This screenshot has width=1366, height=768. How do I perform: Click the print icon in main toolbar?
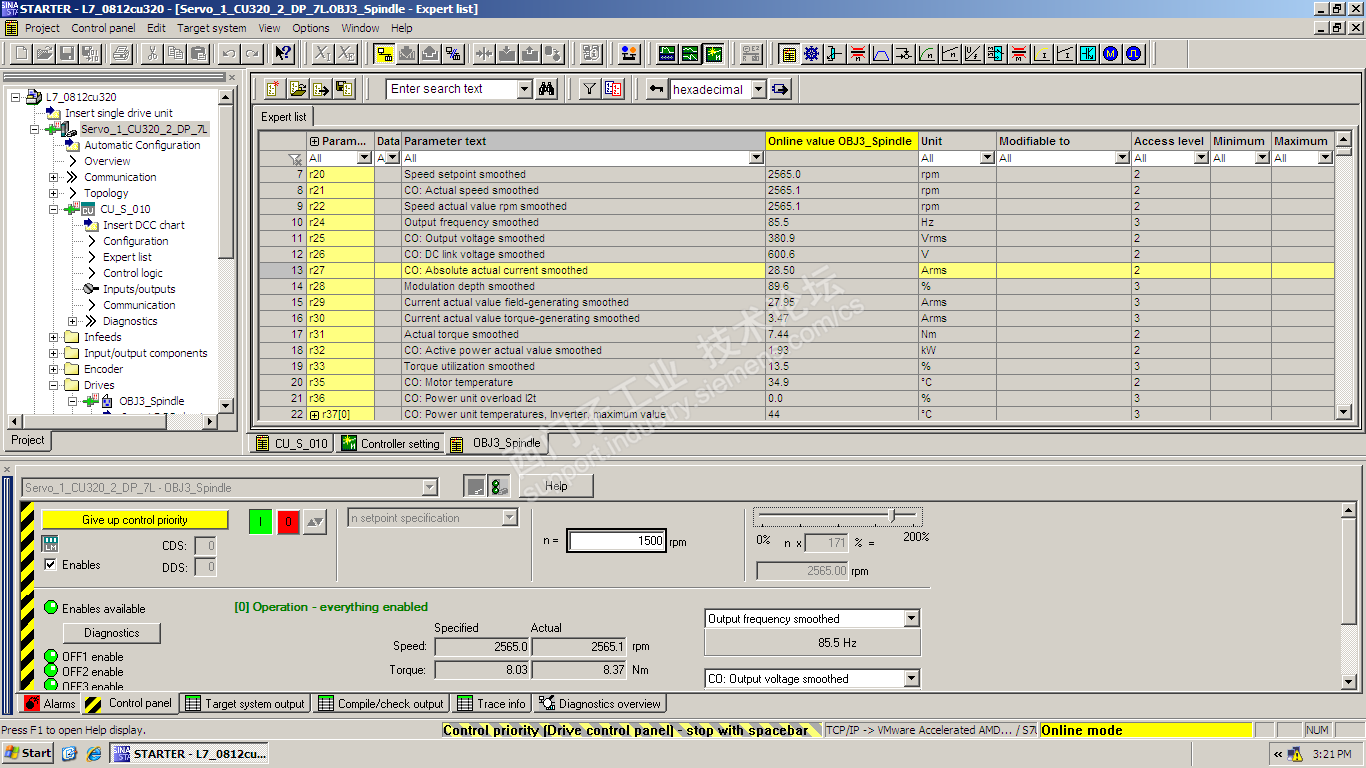[120, 54]
